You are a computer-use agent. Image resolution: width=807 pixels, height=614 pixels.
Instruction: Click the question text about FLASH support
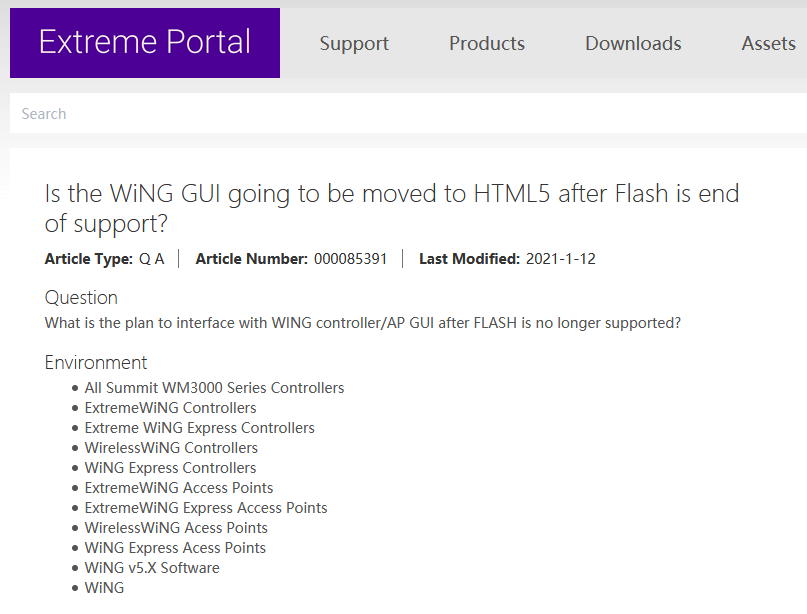coord(363,323)
